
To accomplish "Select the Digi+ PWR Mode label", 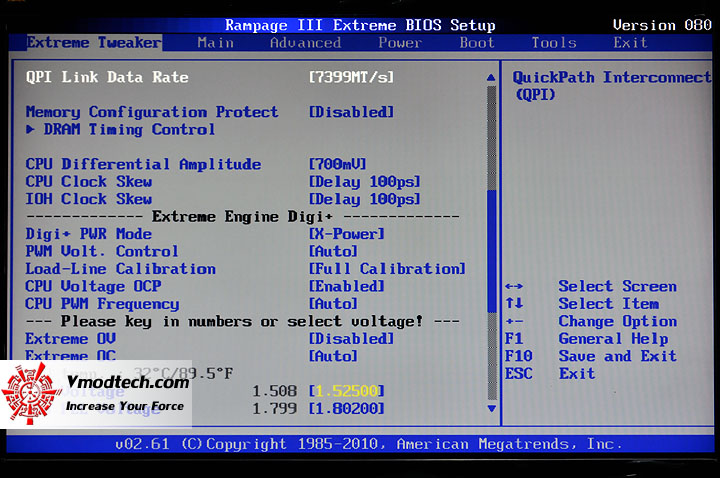I will (x=89, y=234).
